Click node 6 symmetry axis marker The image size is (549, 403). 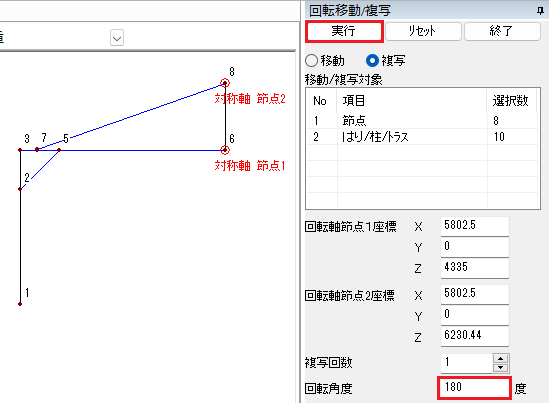[x=225, y=150]
